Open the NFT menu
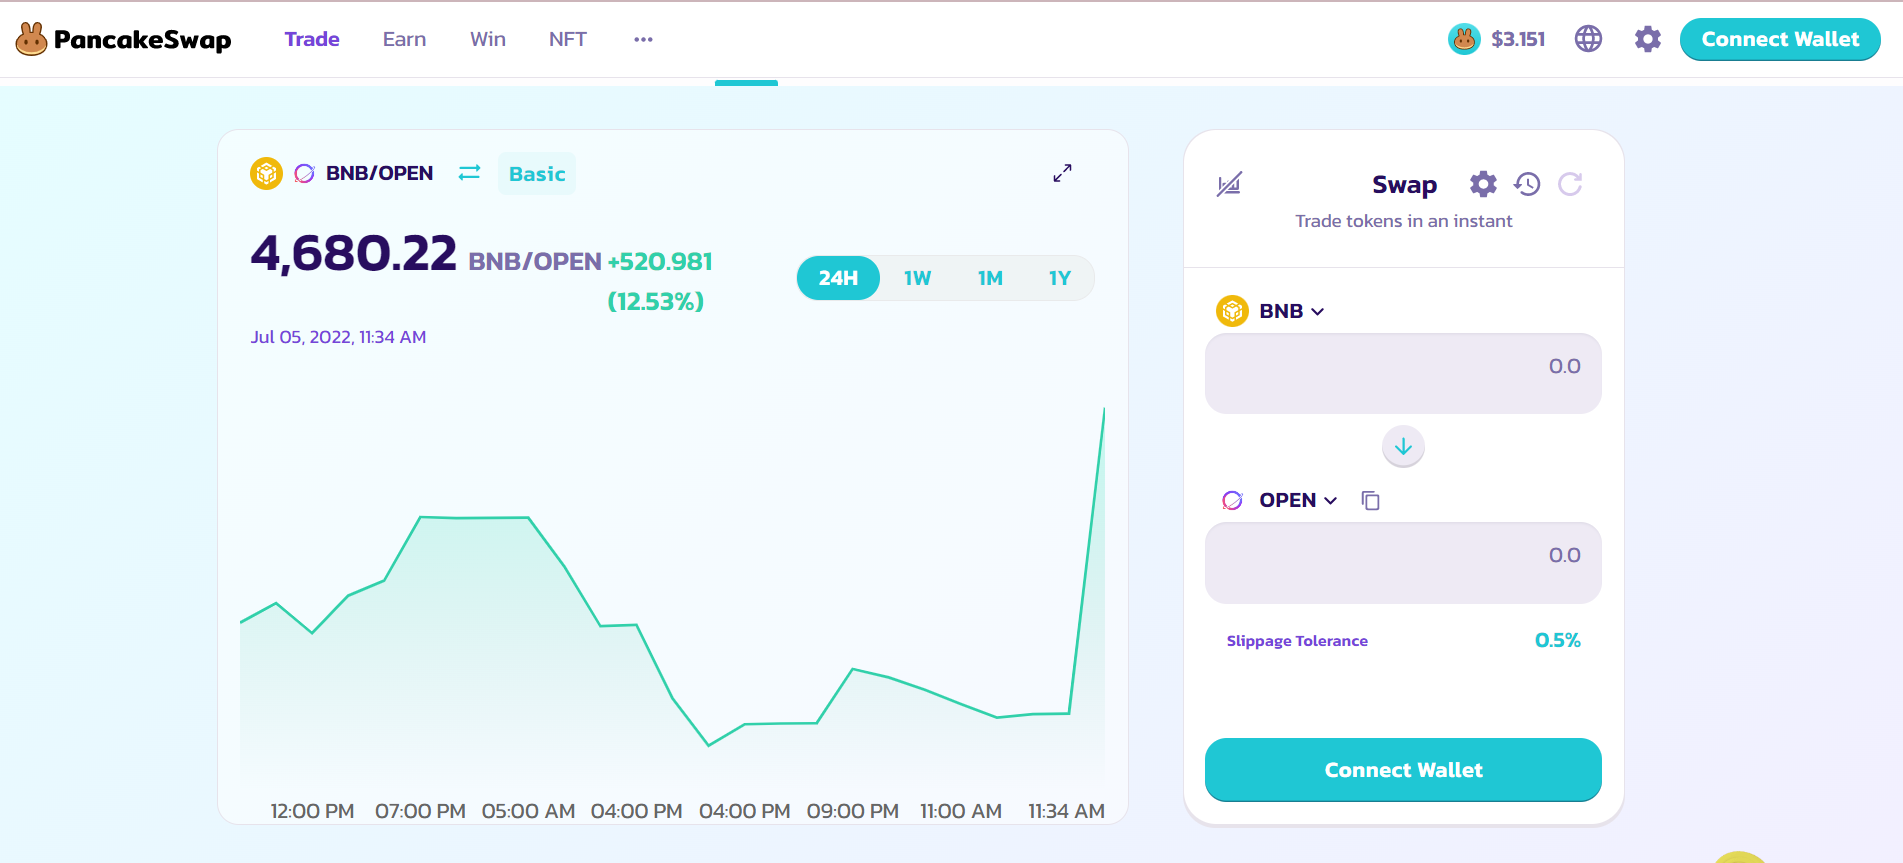 coord(567,39)
